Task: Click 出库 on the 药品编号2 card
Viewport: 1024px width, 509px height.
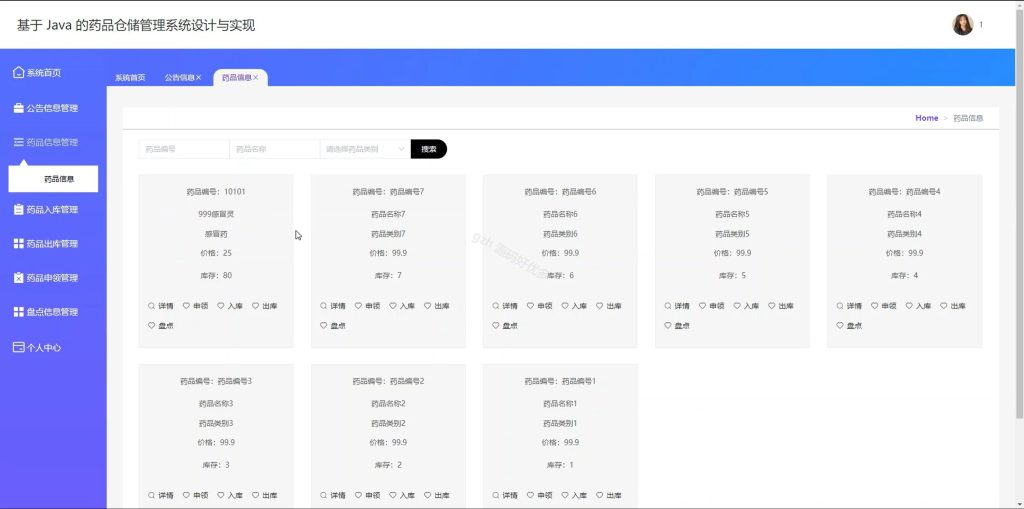Action: [x=436, y=495]
